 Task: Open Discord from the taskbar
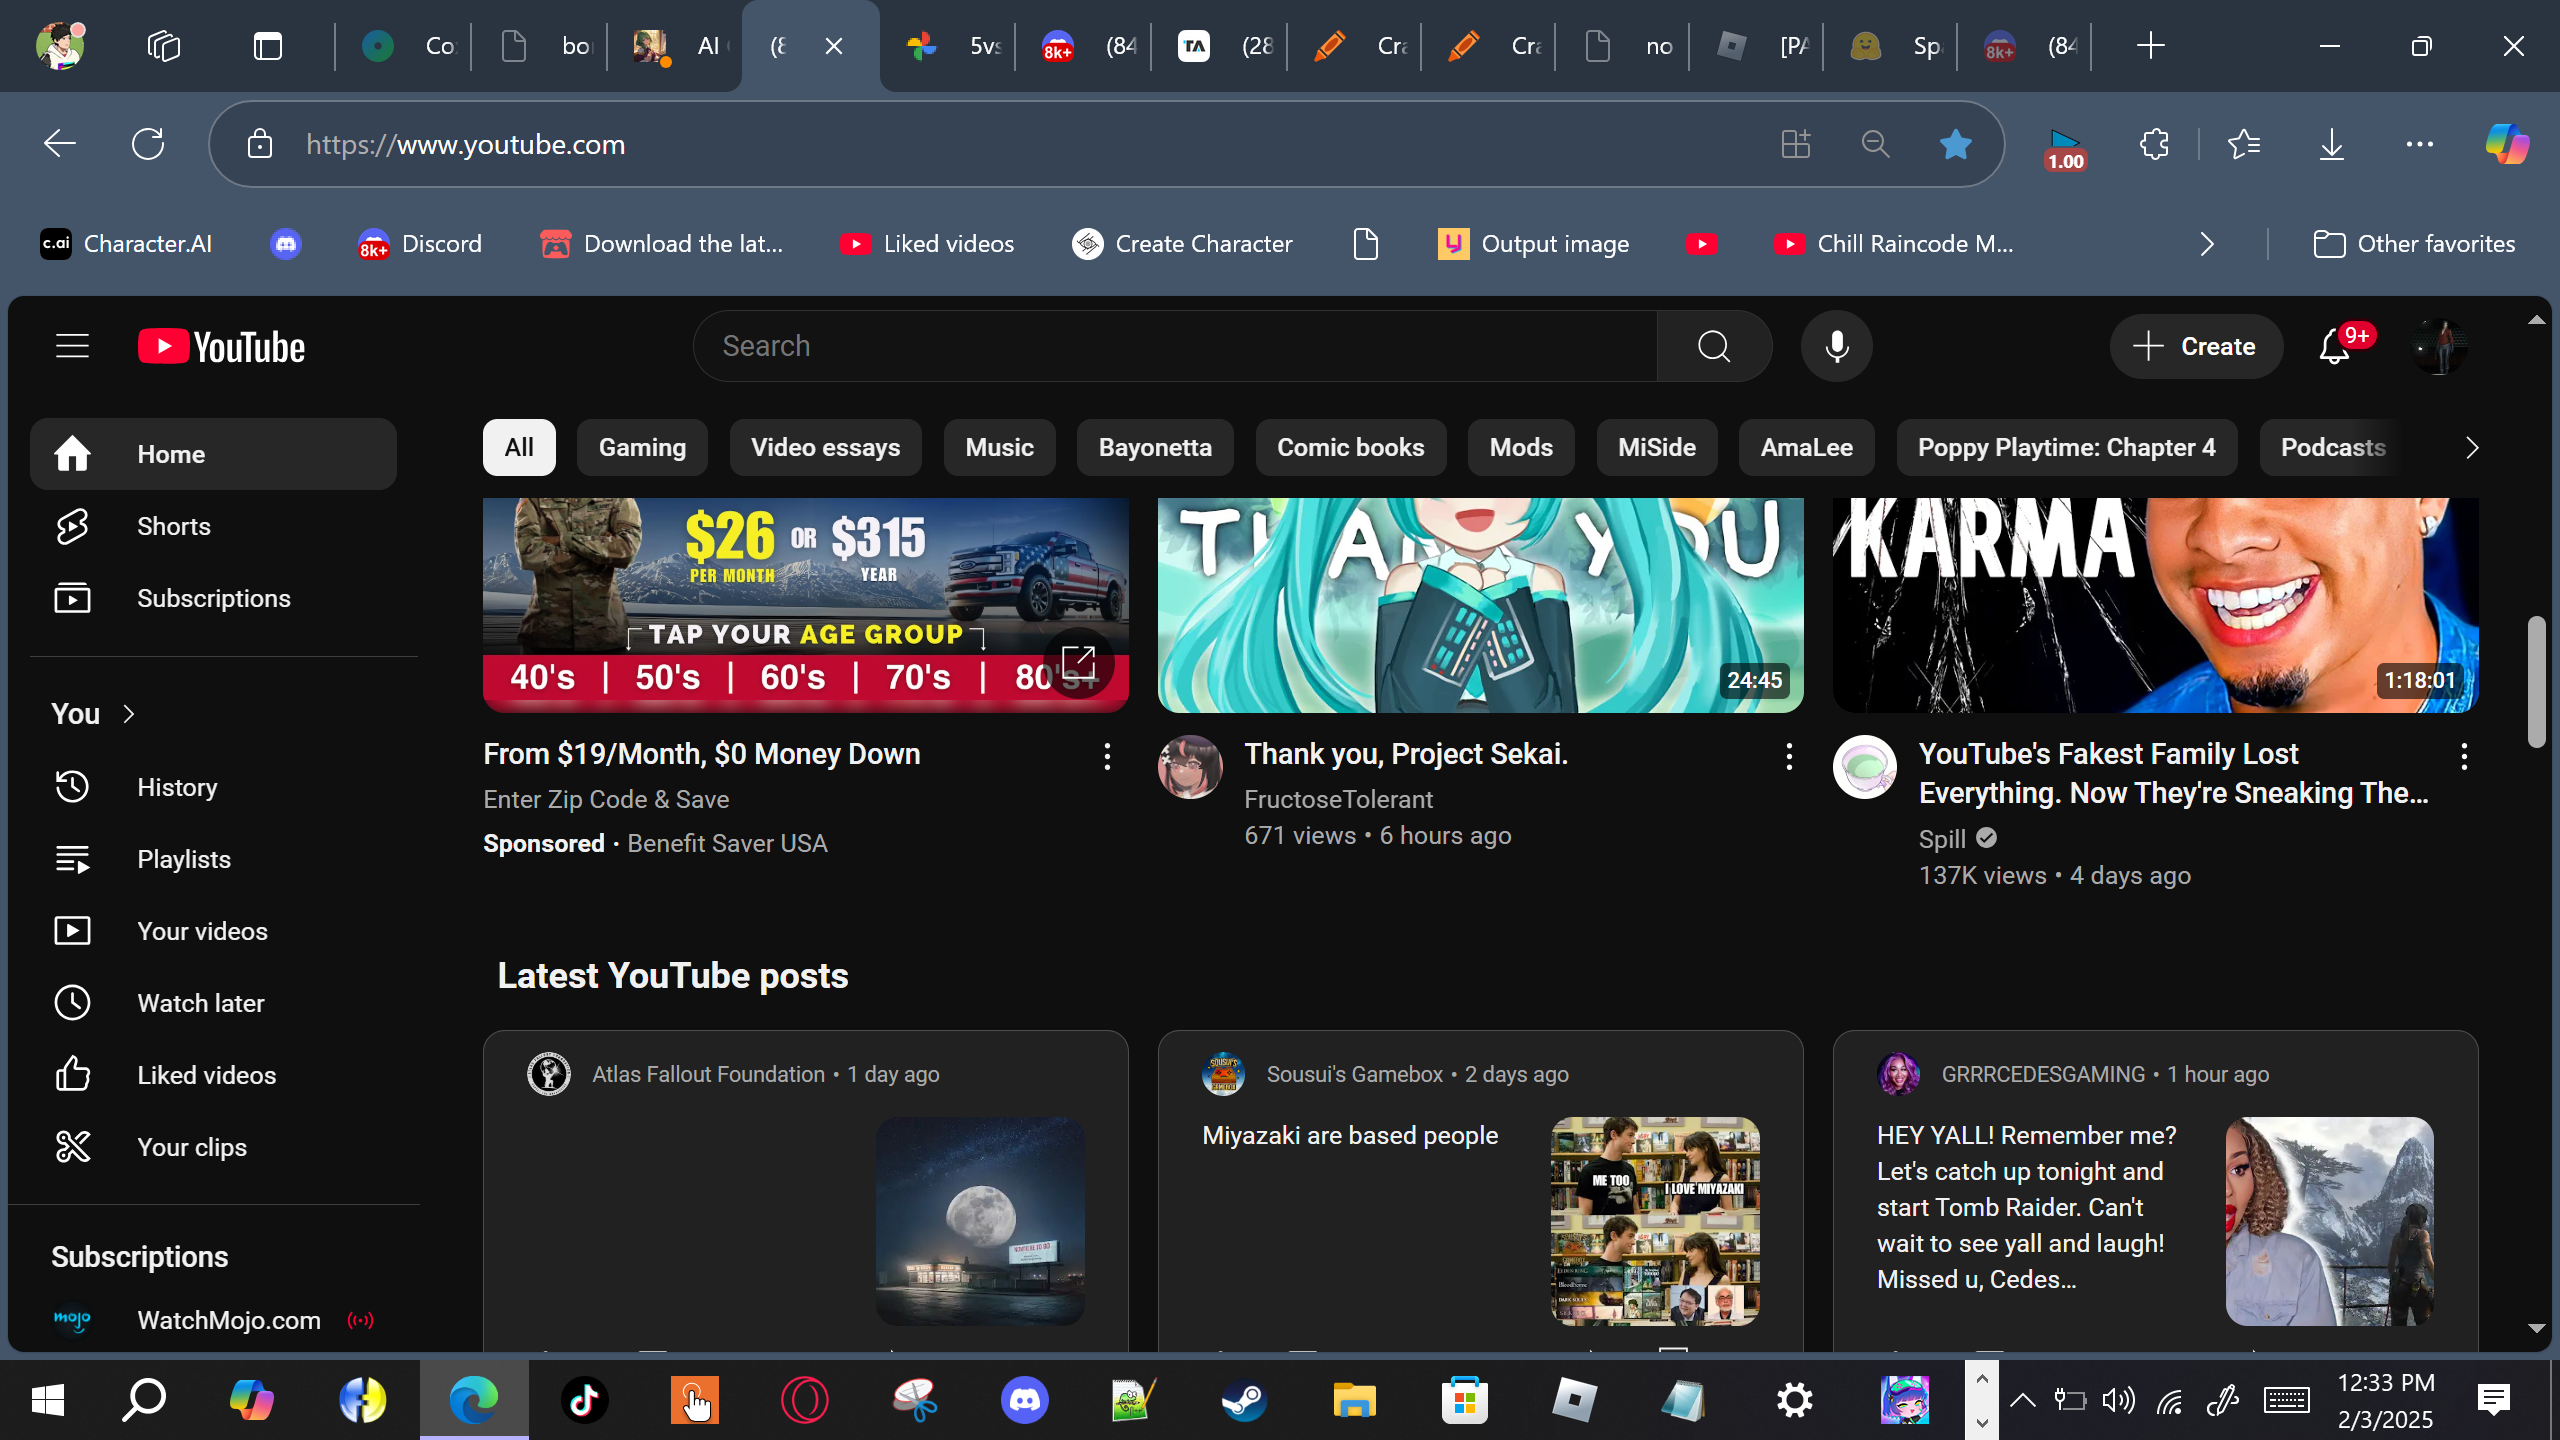(x=1025, y=1400)
